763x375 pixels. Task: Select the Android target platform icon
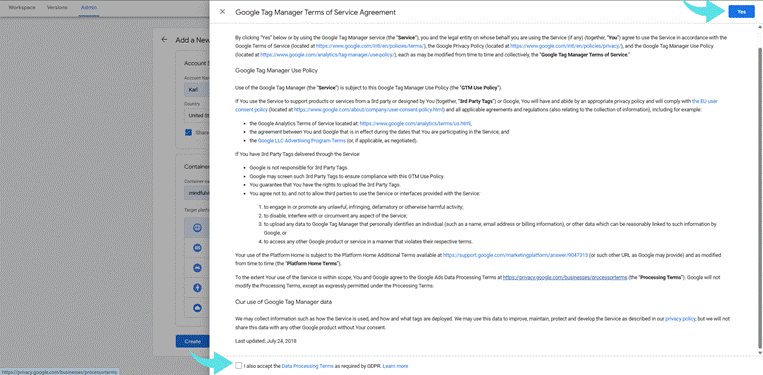coord(198,268)
